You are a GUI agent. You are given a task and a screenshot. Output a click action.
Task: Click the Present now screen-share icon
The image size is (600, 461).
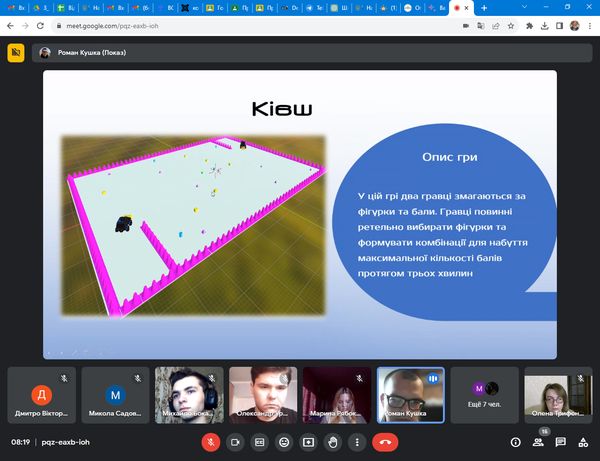coord(308,441)
